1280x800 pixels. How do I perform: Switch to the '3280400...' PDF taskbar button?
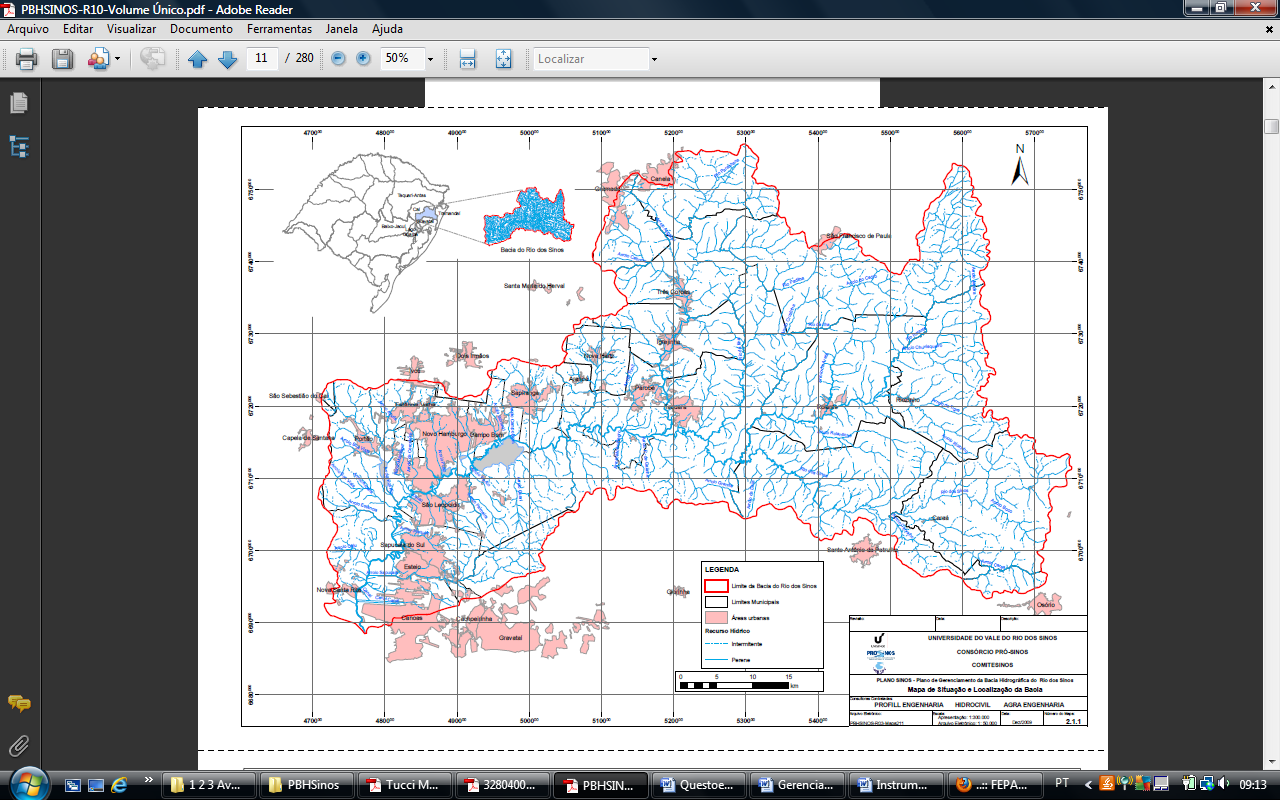point(501,785)
